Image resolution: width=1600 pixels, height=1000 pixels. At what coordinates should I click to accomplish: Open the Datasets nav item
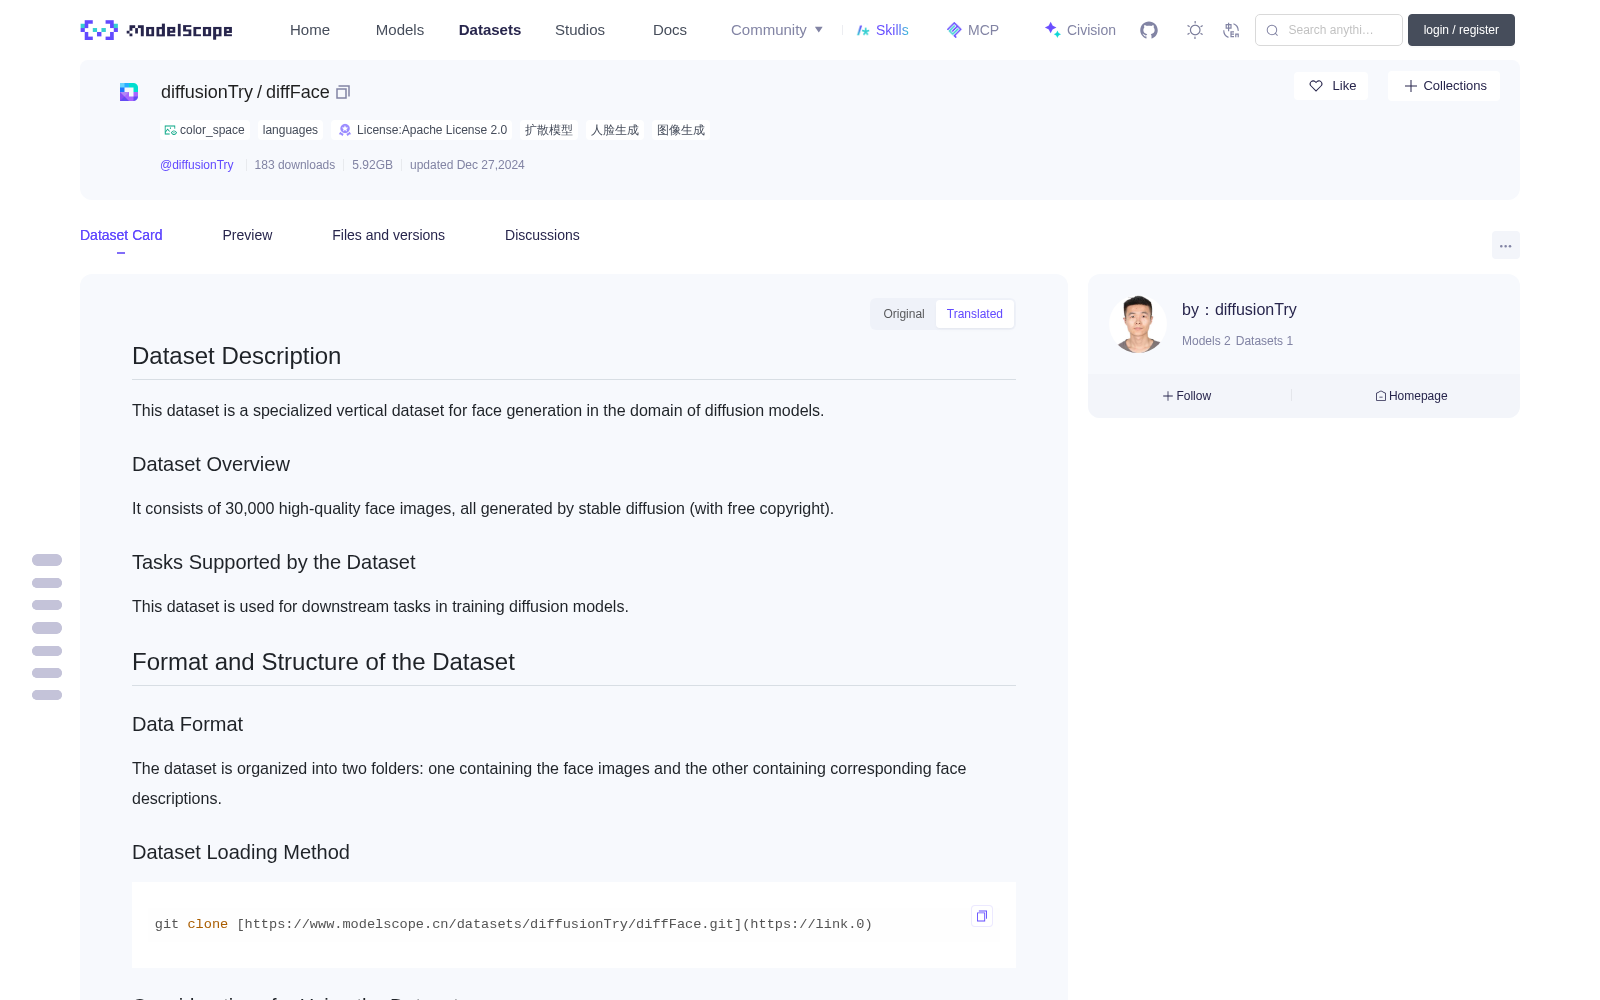click(490, 30)
